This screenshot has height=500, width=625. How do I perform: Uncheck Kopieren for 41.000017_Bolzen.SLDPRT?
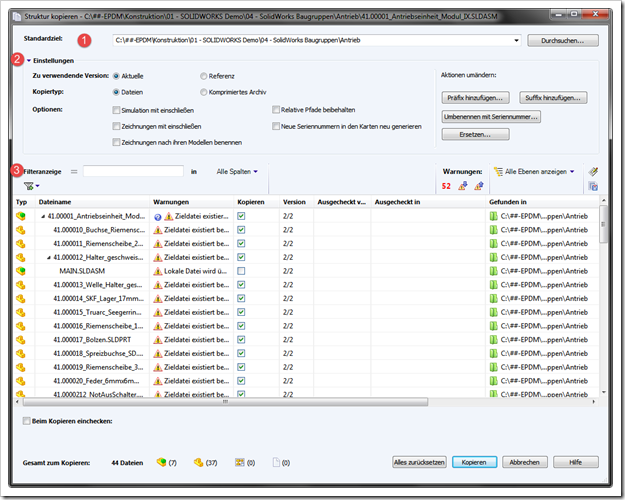point(241,340)
